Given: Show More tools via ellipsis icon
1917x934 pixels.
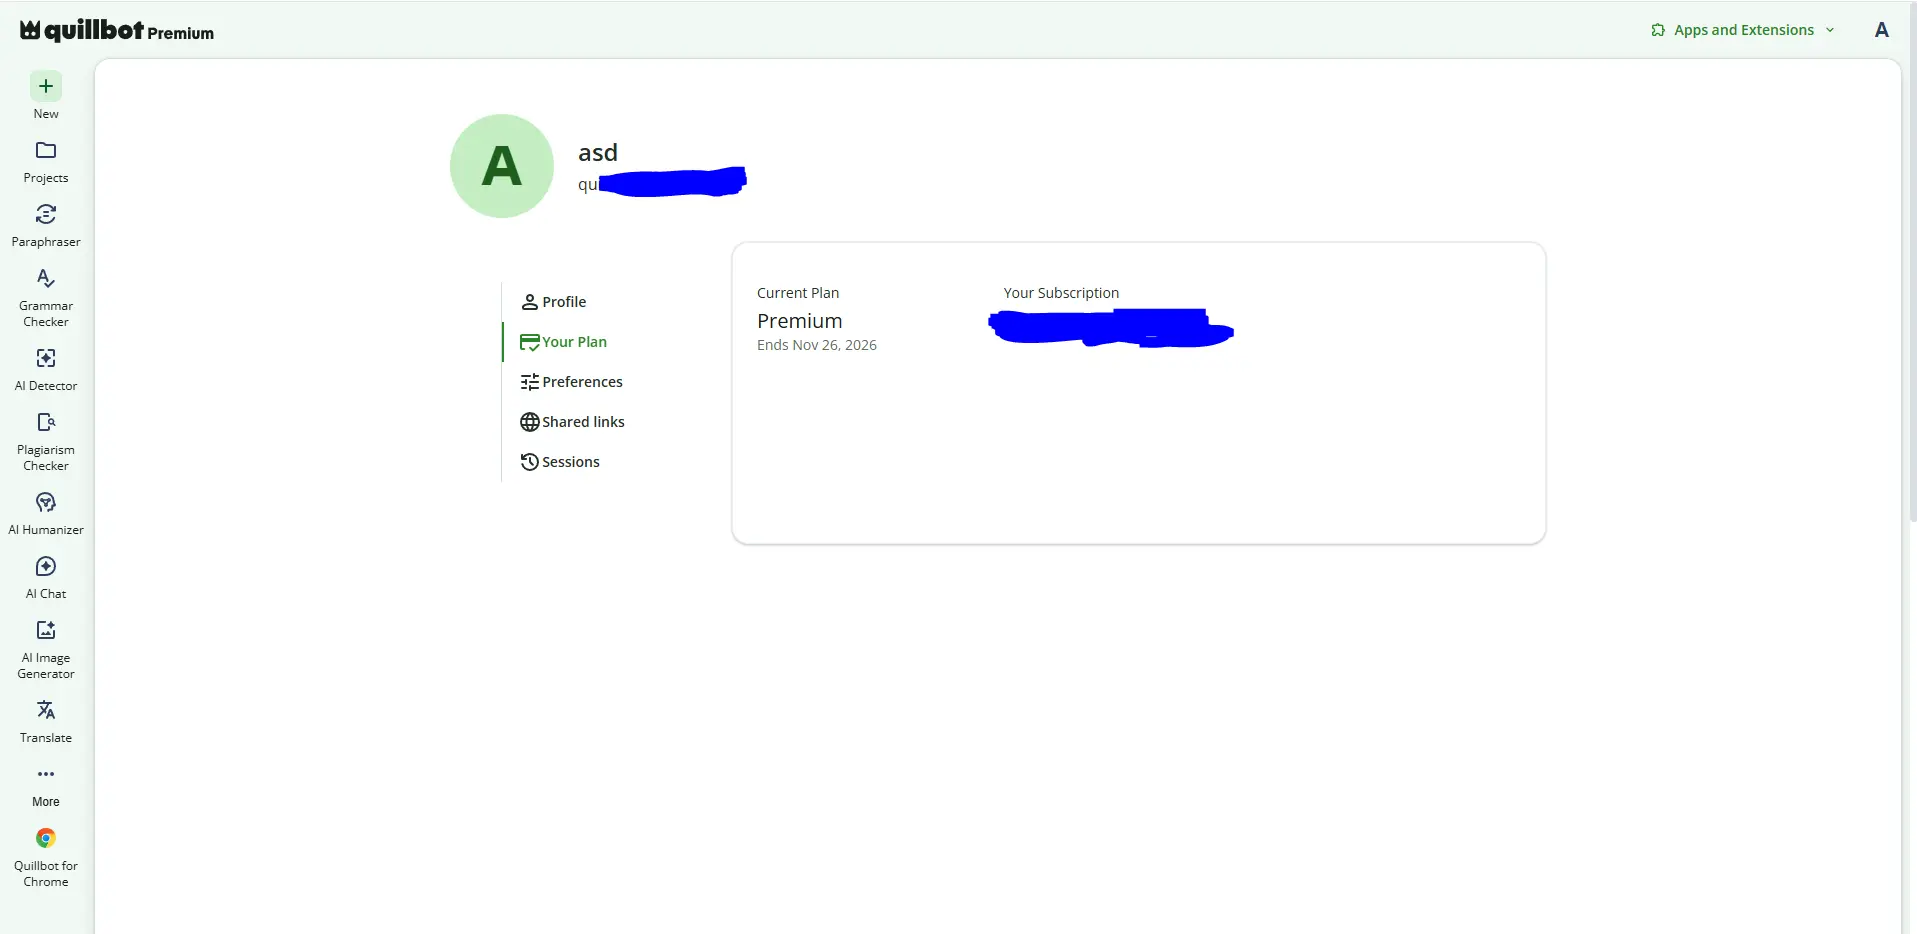Looking at the screenshot, I should click(x=46, y=774).
